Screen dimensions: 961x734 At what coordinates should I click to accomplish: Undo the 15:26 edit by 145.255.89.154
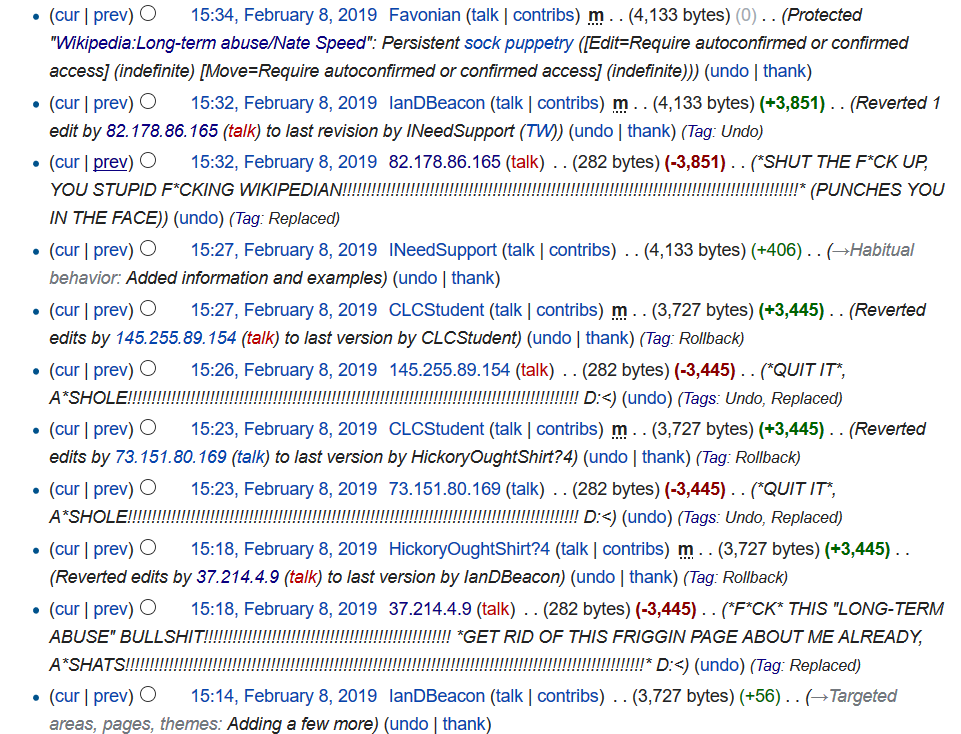[x=647, y=398]
